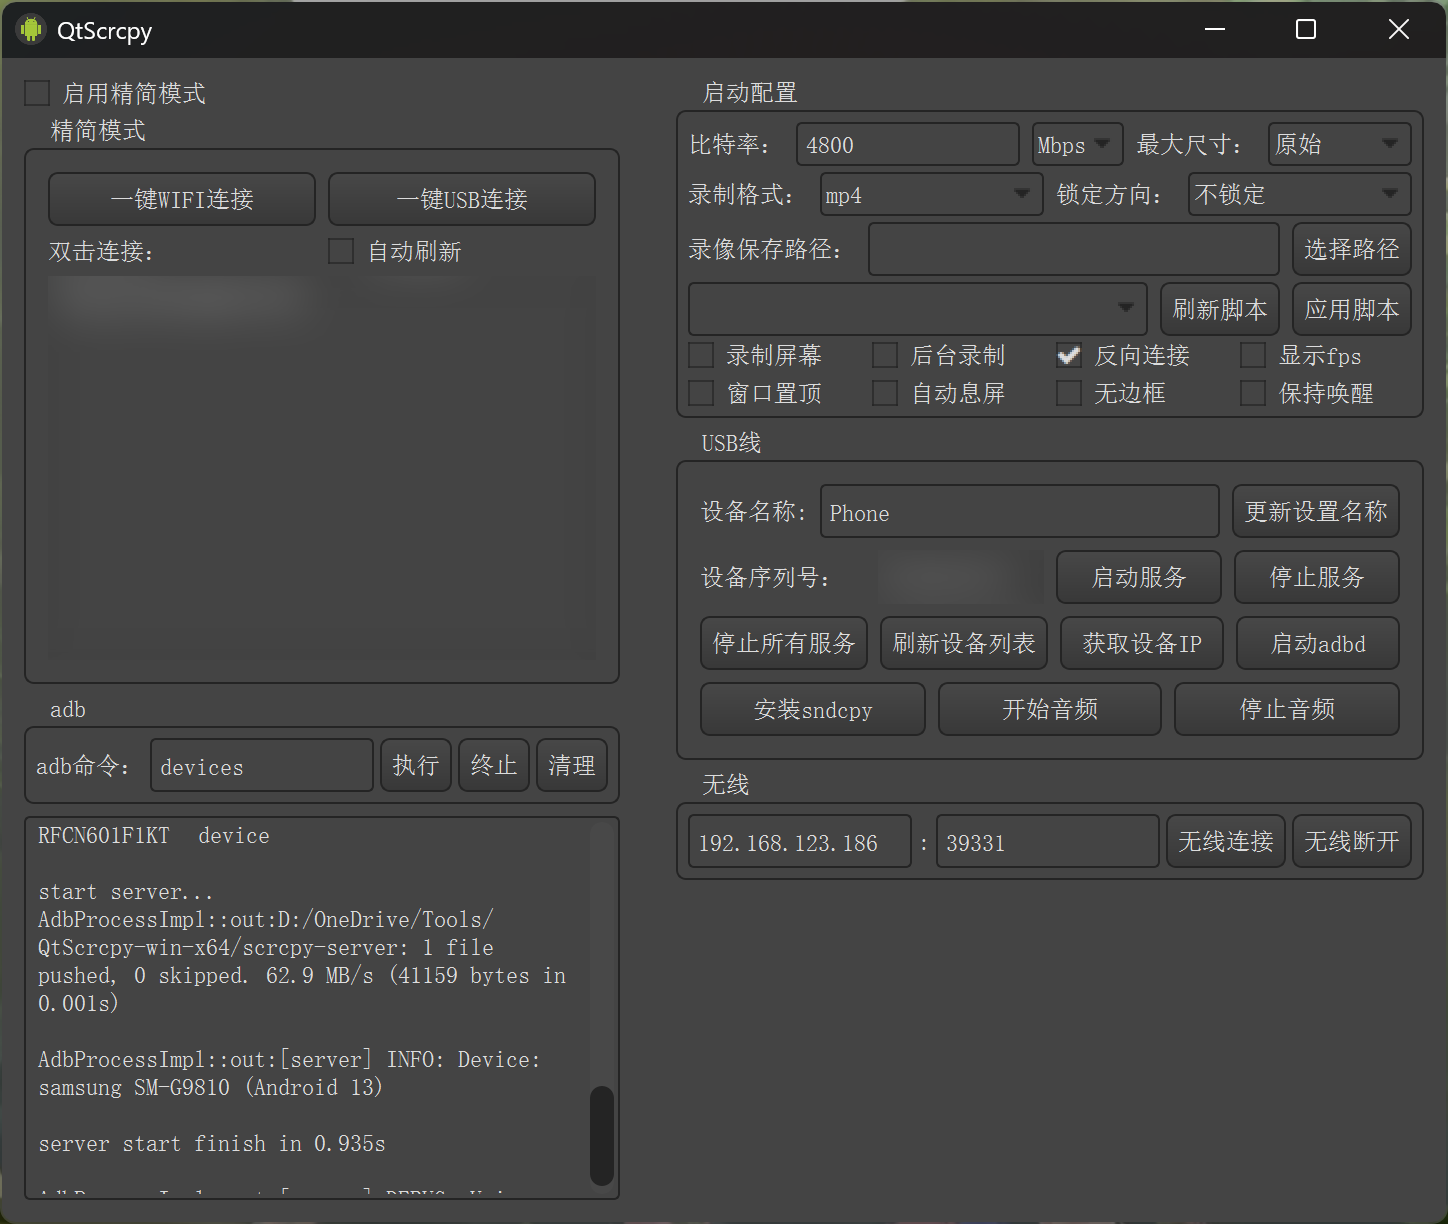Click the 停止音频 button

pos(1287,709)
